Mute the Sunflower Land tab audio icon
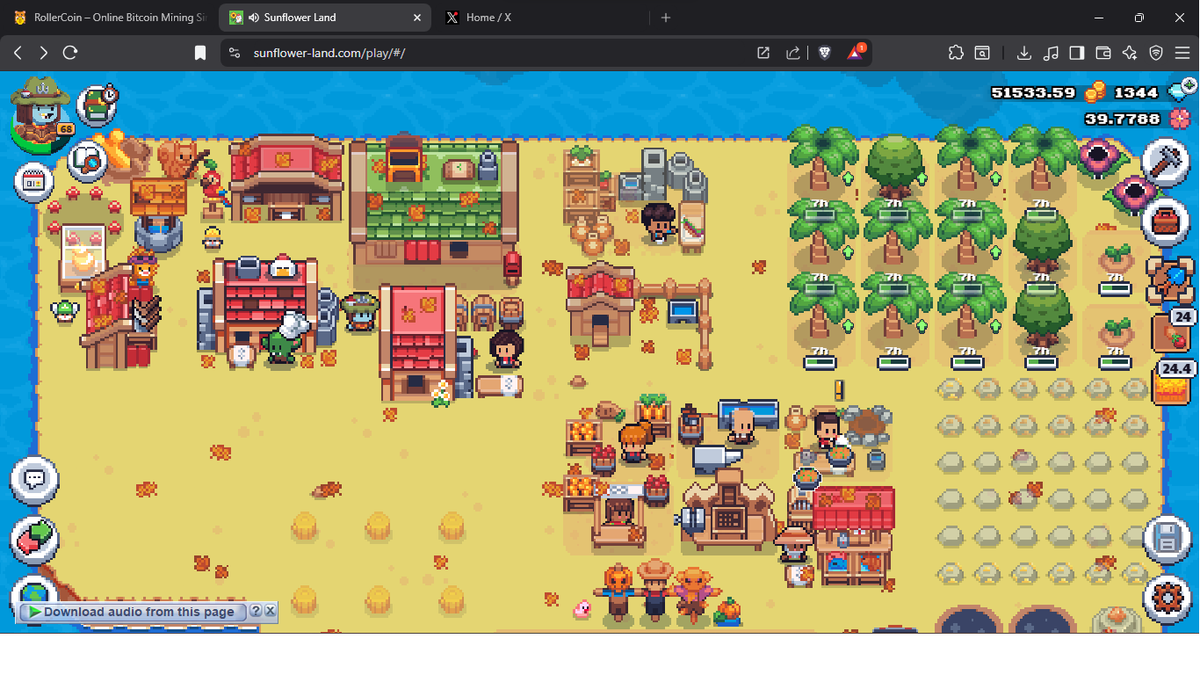Viewport: 1200px width, 675px height. pos(254,18)
